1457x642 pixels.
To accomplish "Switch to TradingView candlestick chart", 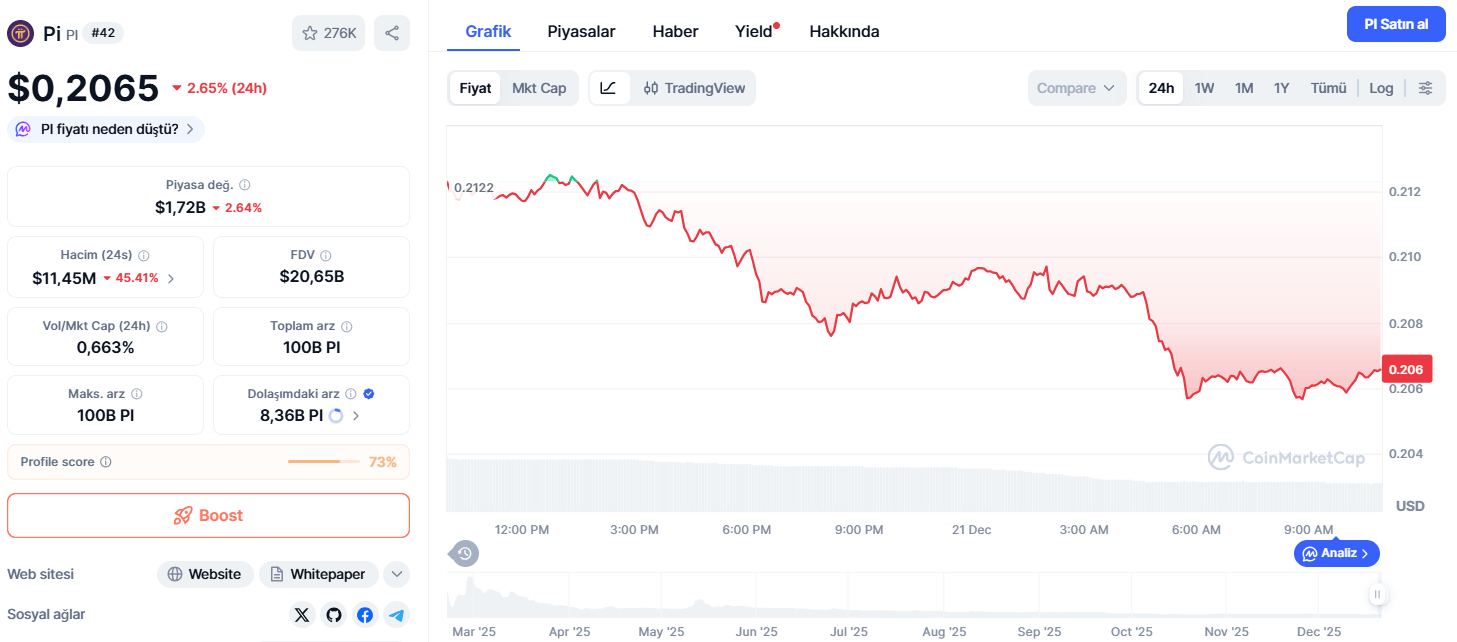I will point(694,88).
